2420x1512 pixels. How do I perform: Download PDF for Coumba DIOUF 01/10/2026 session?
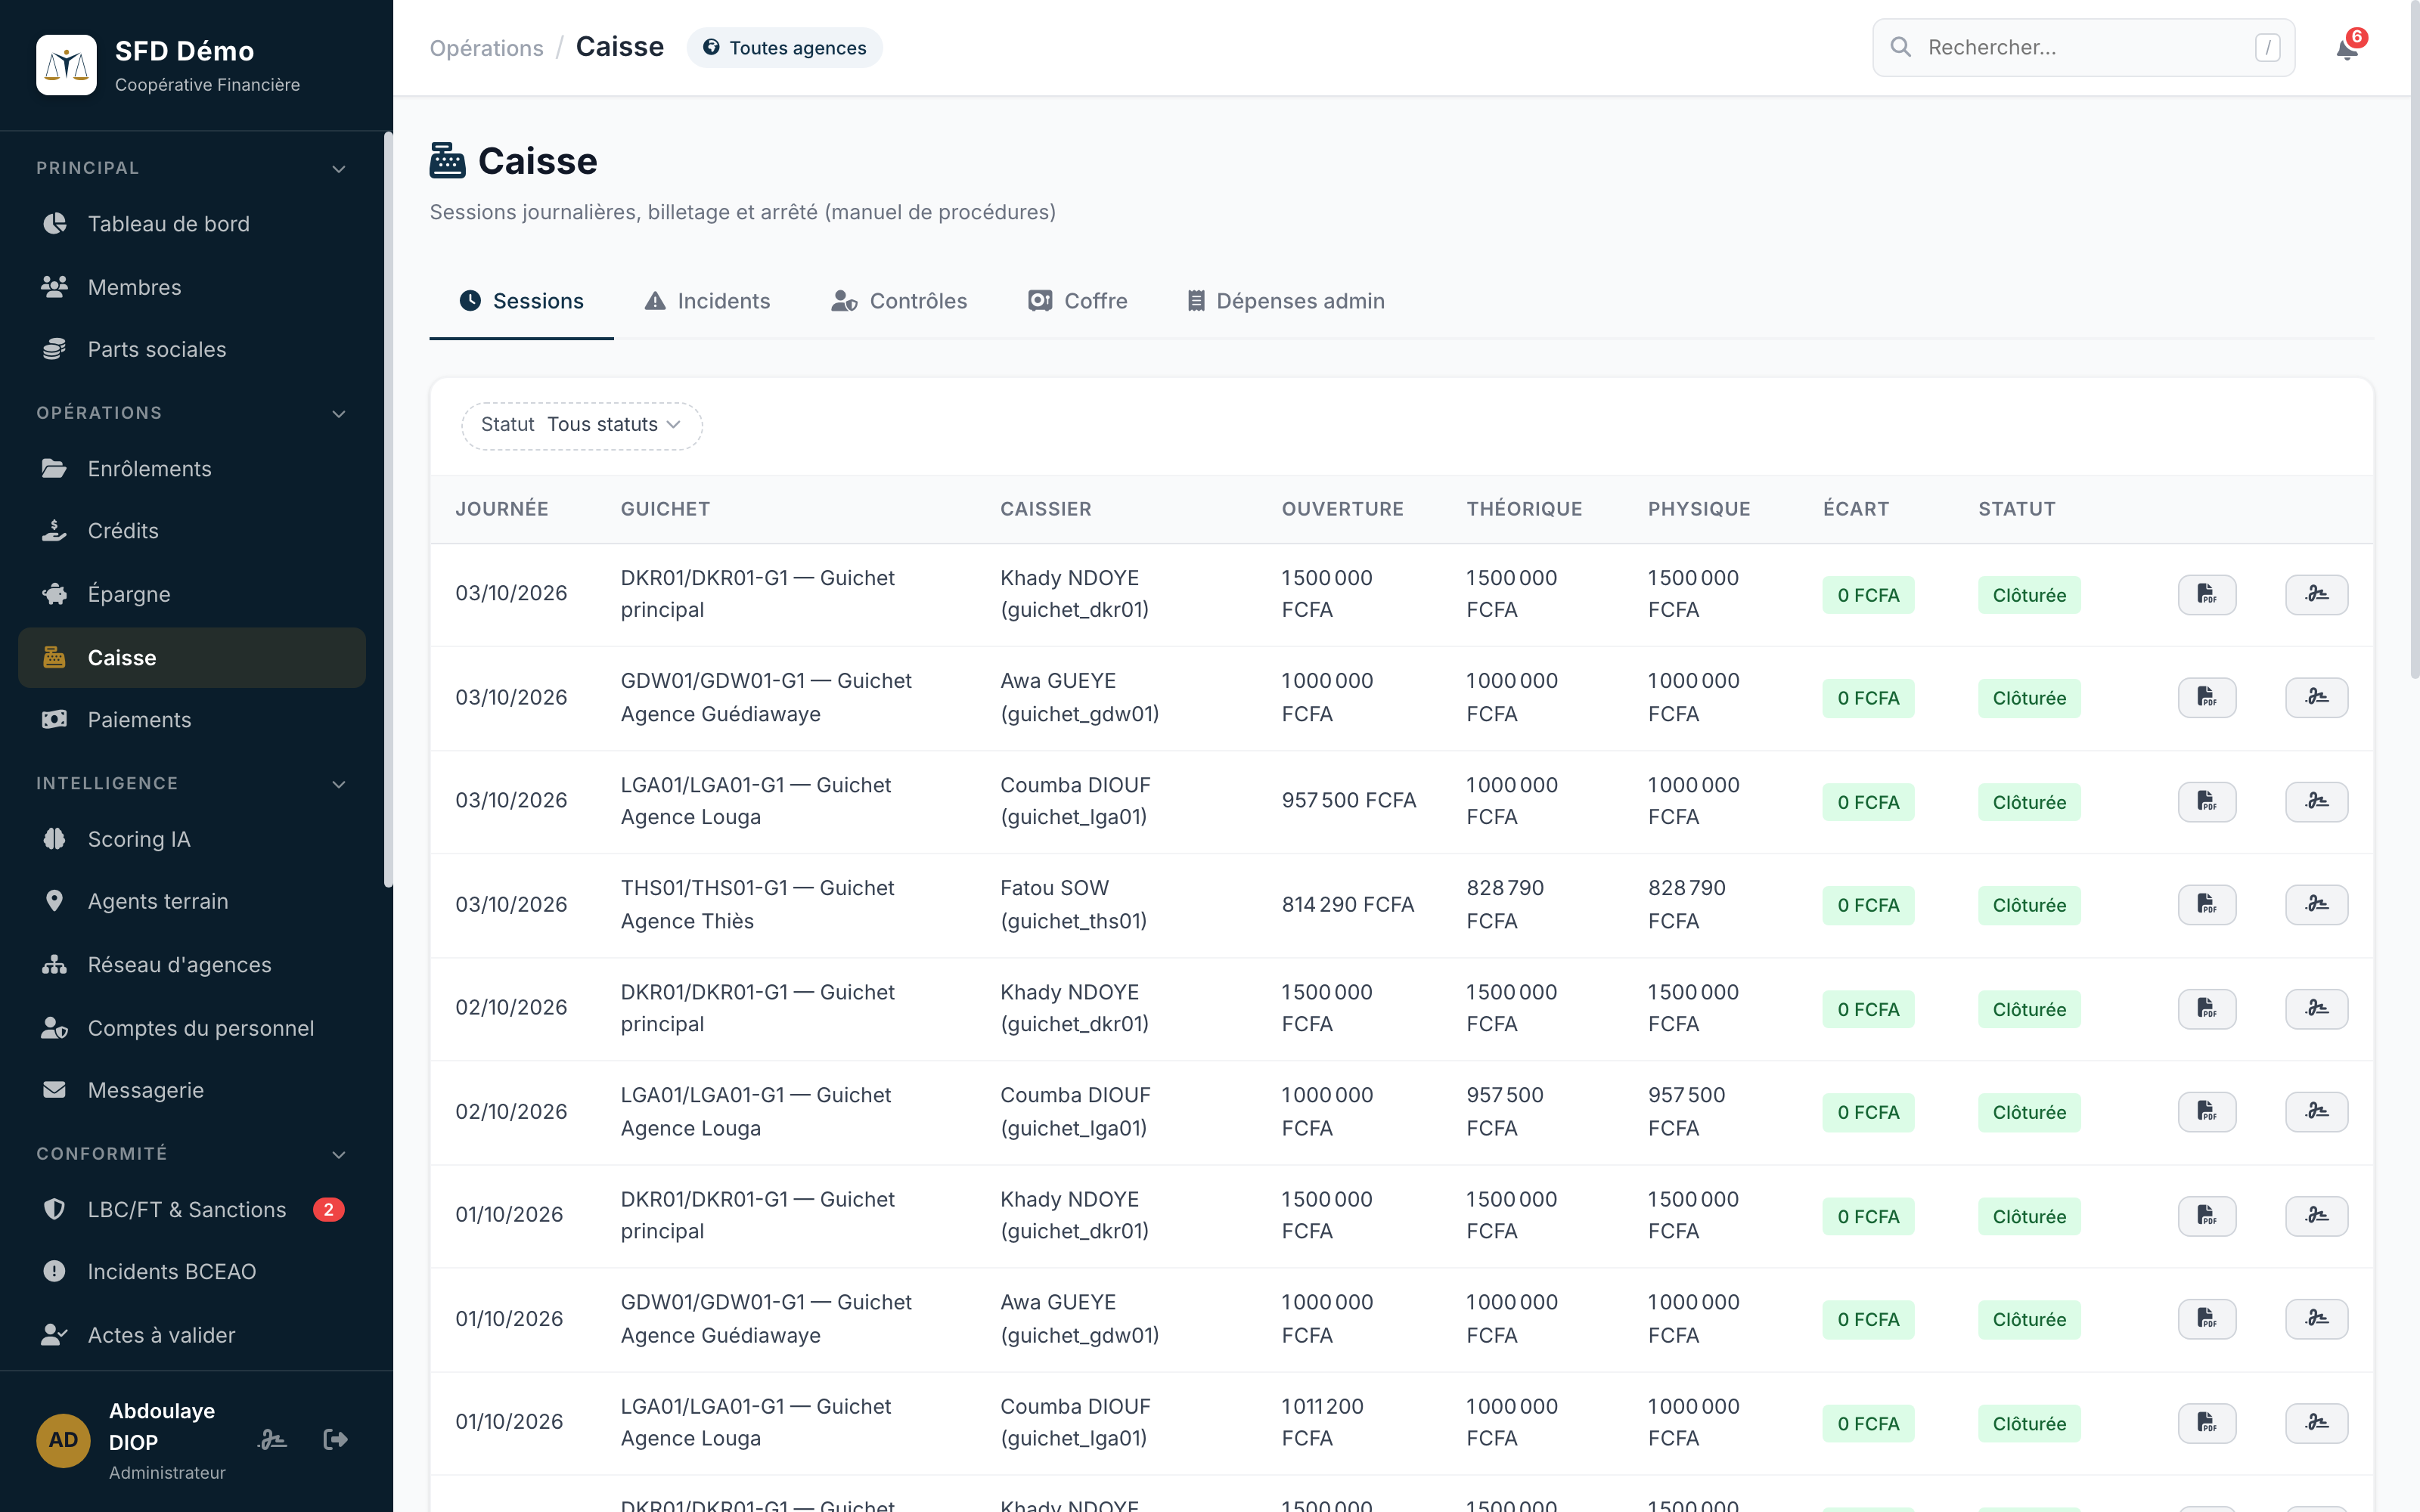pos(2206,1423)
